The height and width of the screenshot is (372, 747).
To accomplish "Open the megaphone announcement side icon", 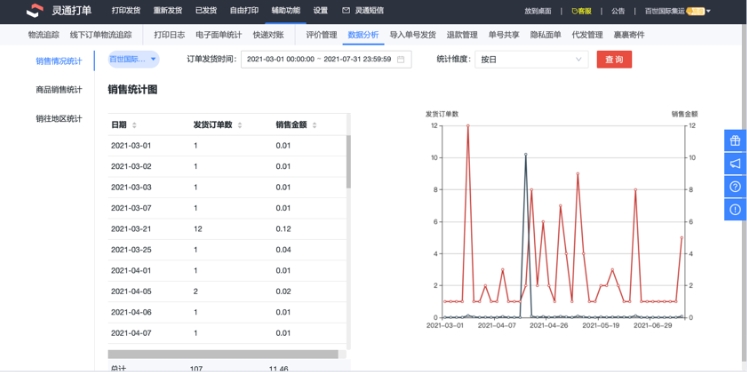I will pyautogui.click(x=735, y=163).
